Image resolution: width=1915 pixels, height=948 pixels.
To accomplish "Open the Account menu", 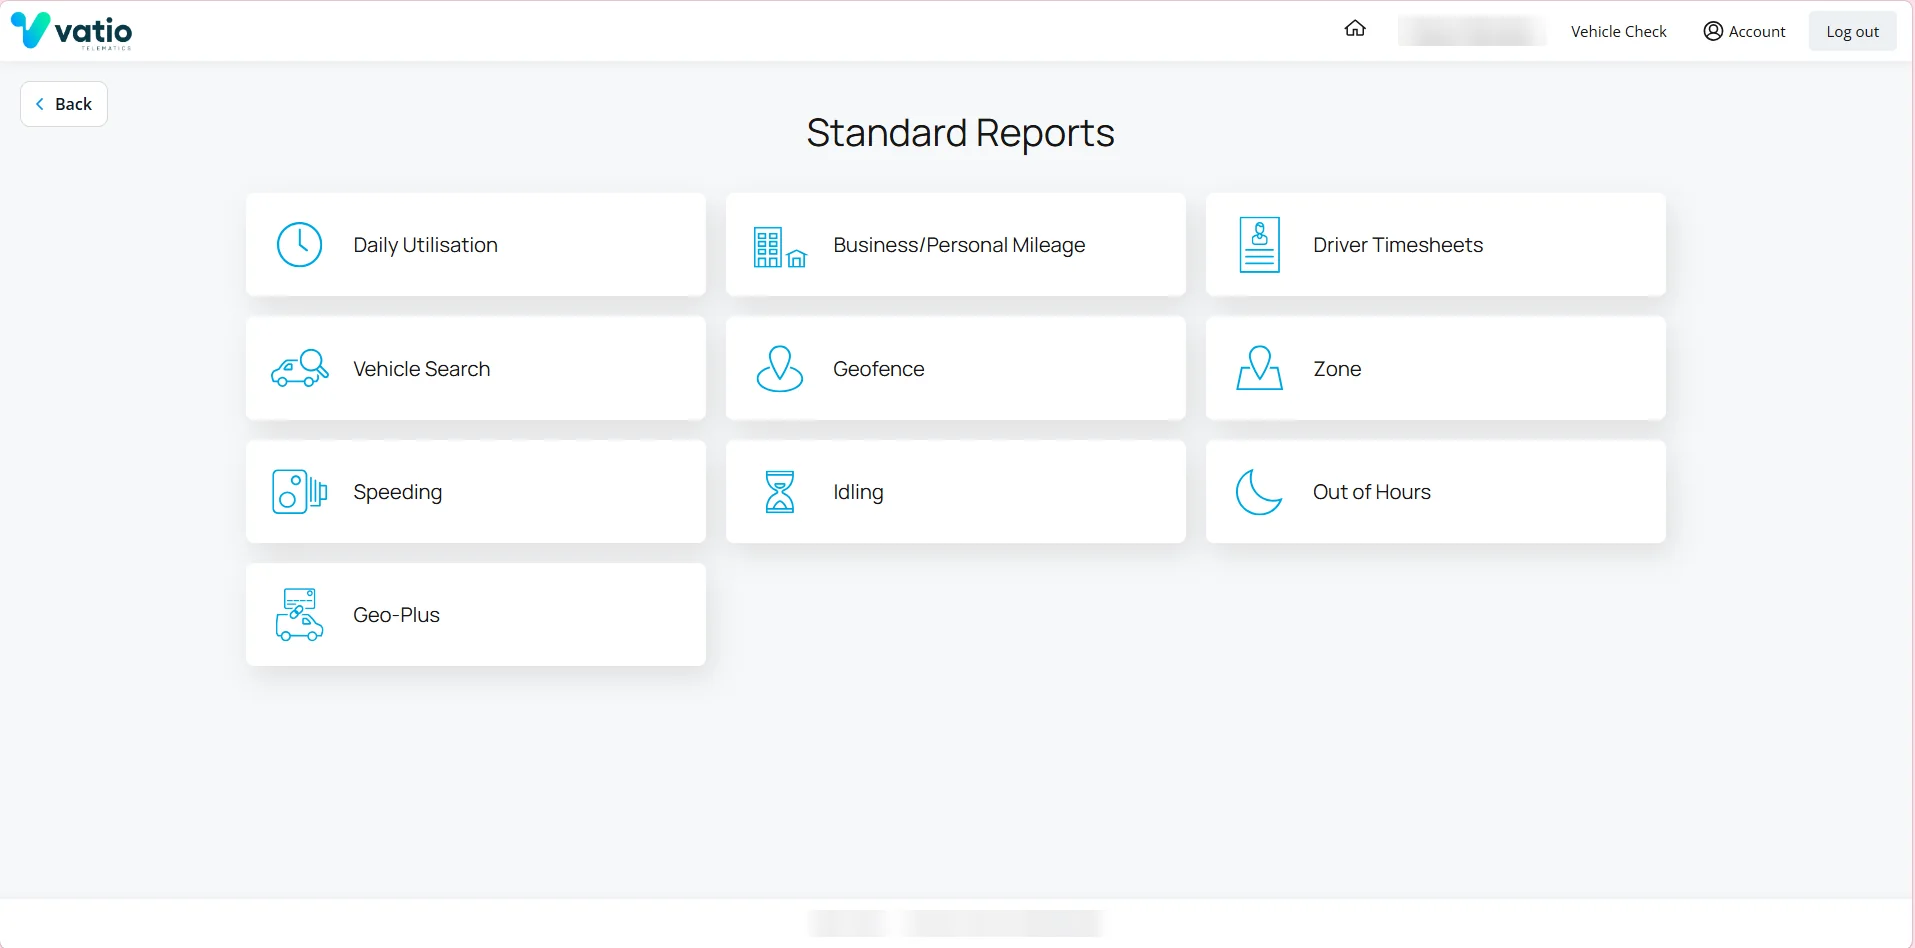I will tap(1744, 31).
